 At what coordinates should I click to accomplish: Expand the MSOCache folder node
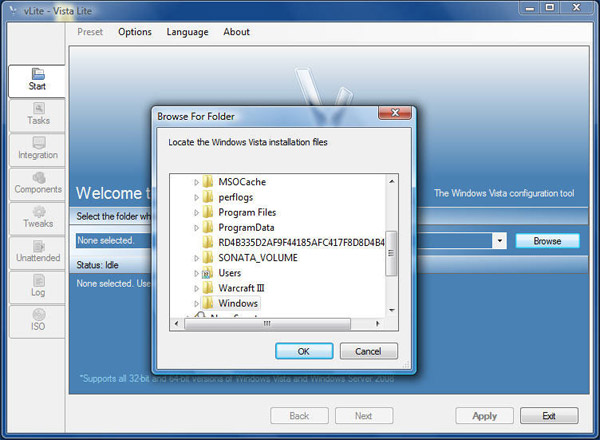tap(196, 182)
